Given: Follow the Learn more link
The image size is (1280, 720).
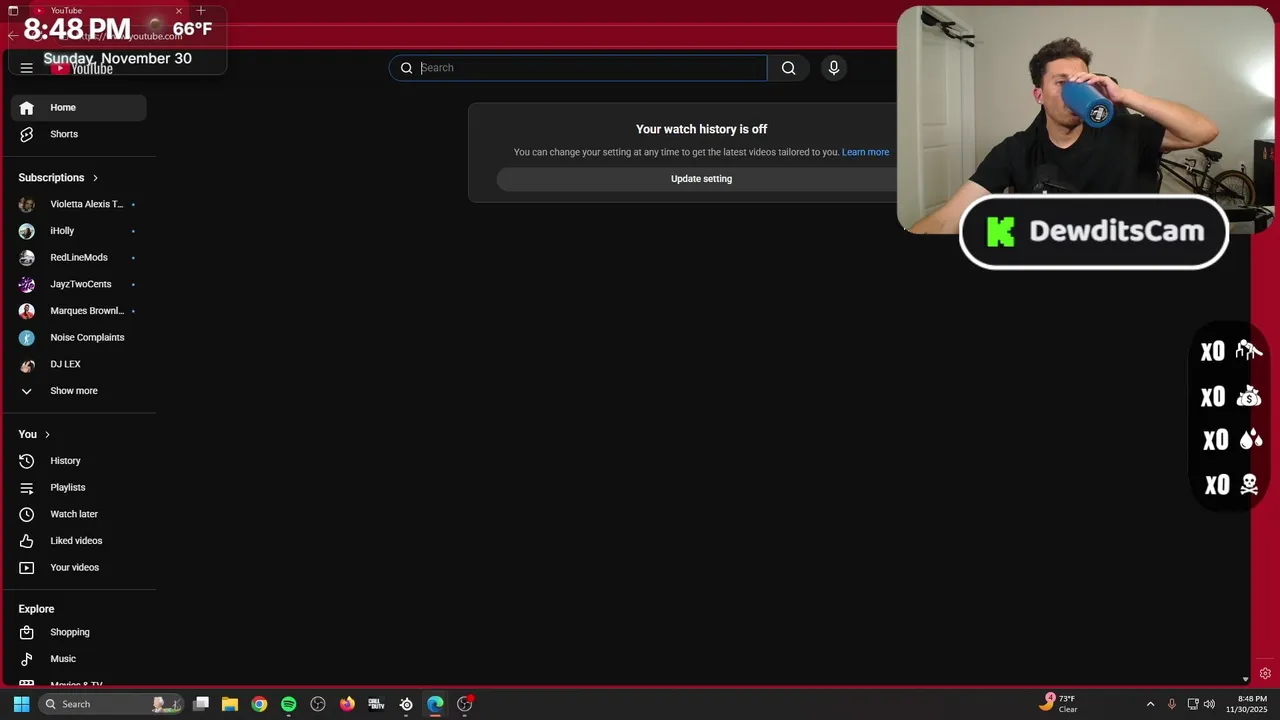Looking at the screenshot, I should tap(865, 152).
